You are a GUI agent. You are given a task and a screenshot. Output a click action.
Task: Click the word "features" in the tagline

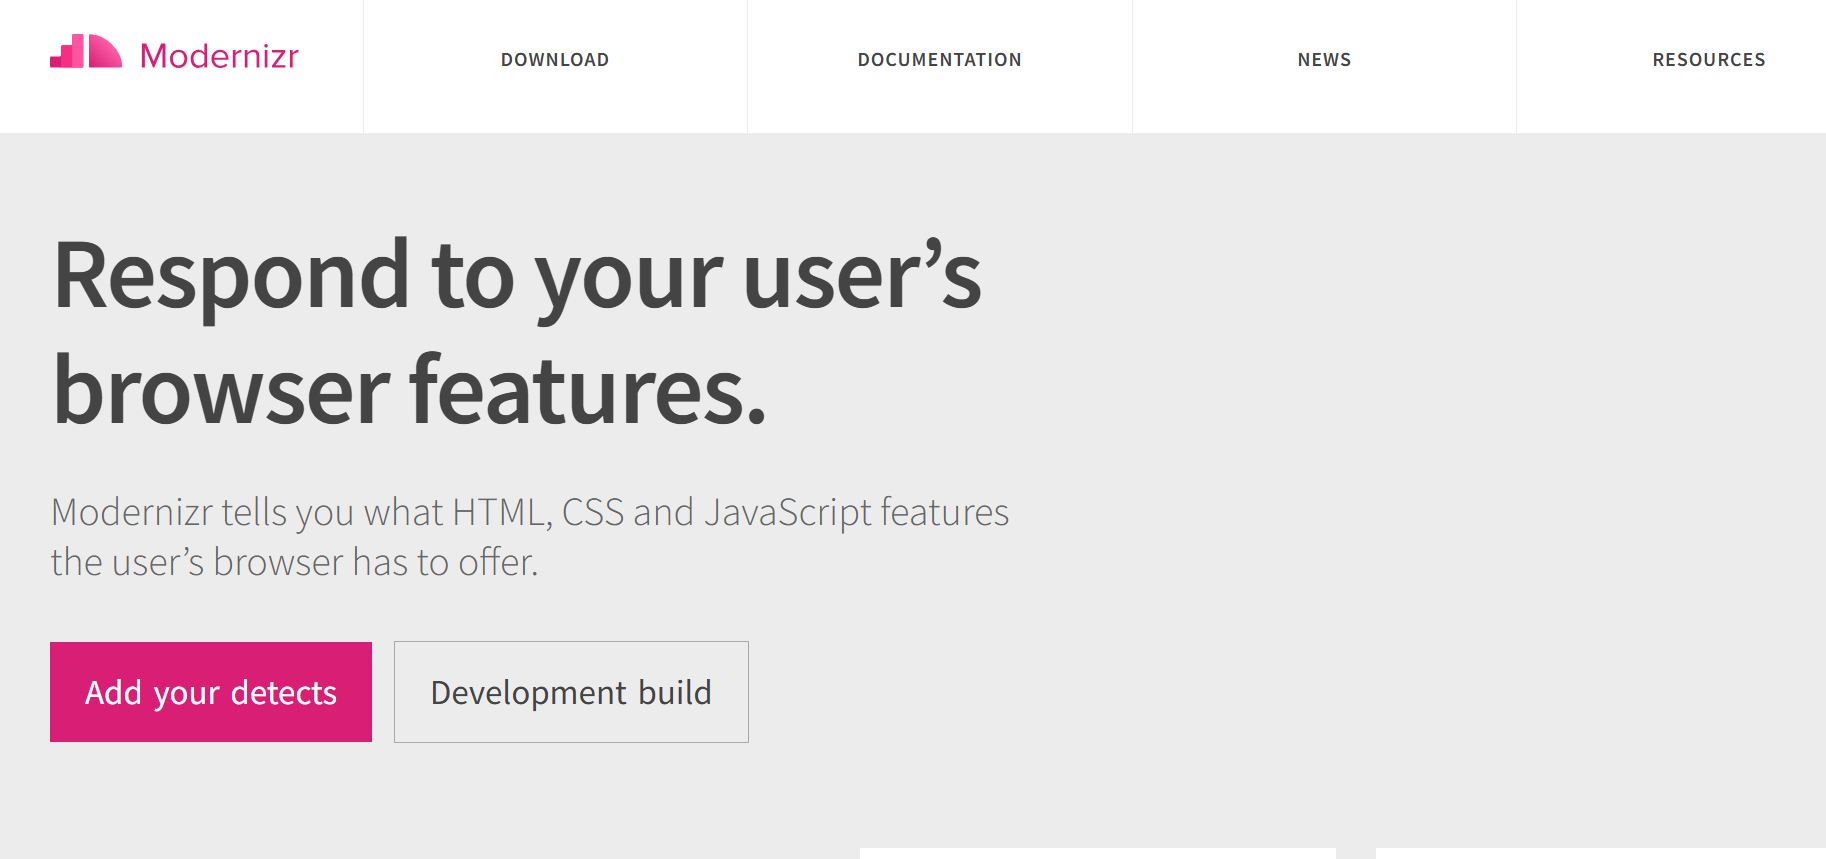click(944, 512)
